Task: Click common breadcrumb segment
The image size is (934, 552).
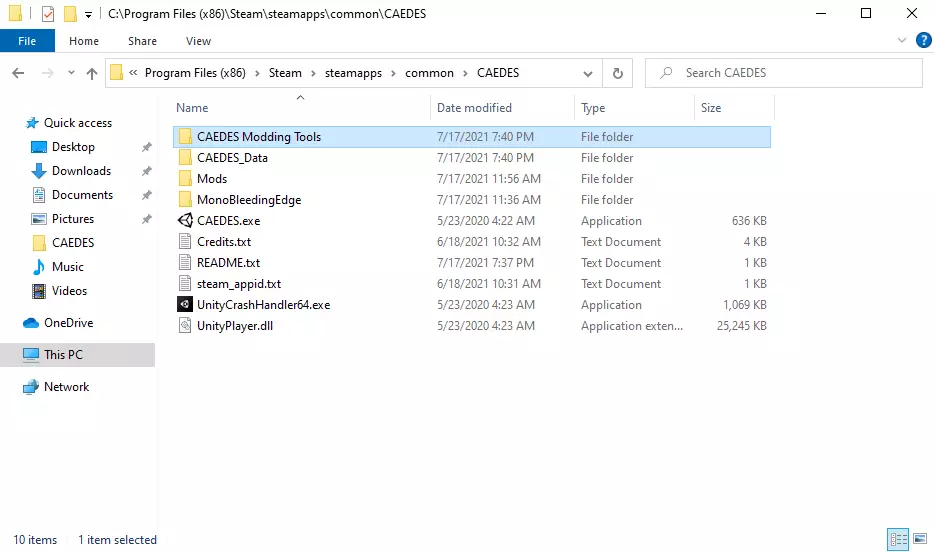Action: [x=429, y=73]
